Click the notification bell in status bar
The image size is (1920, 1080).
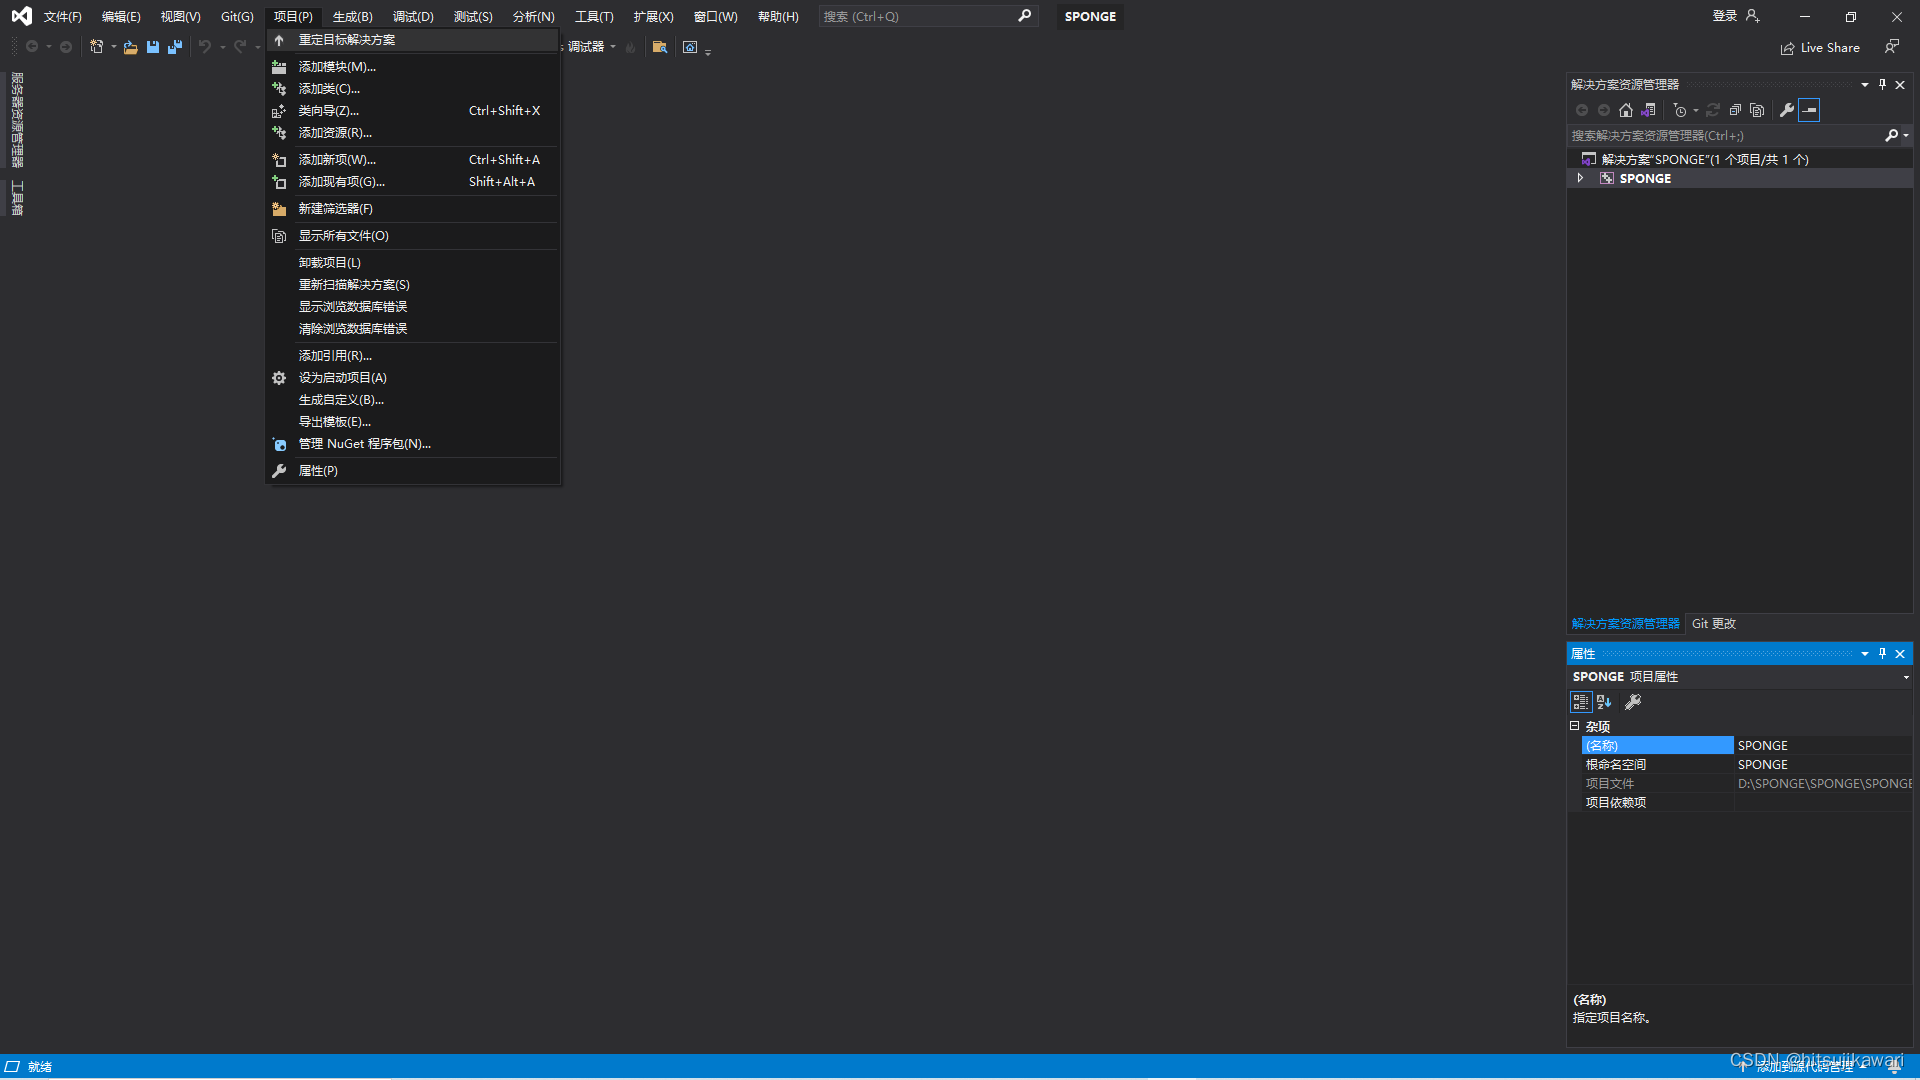[x=1894, y=1067]
